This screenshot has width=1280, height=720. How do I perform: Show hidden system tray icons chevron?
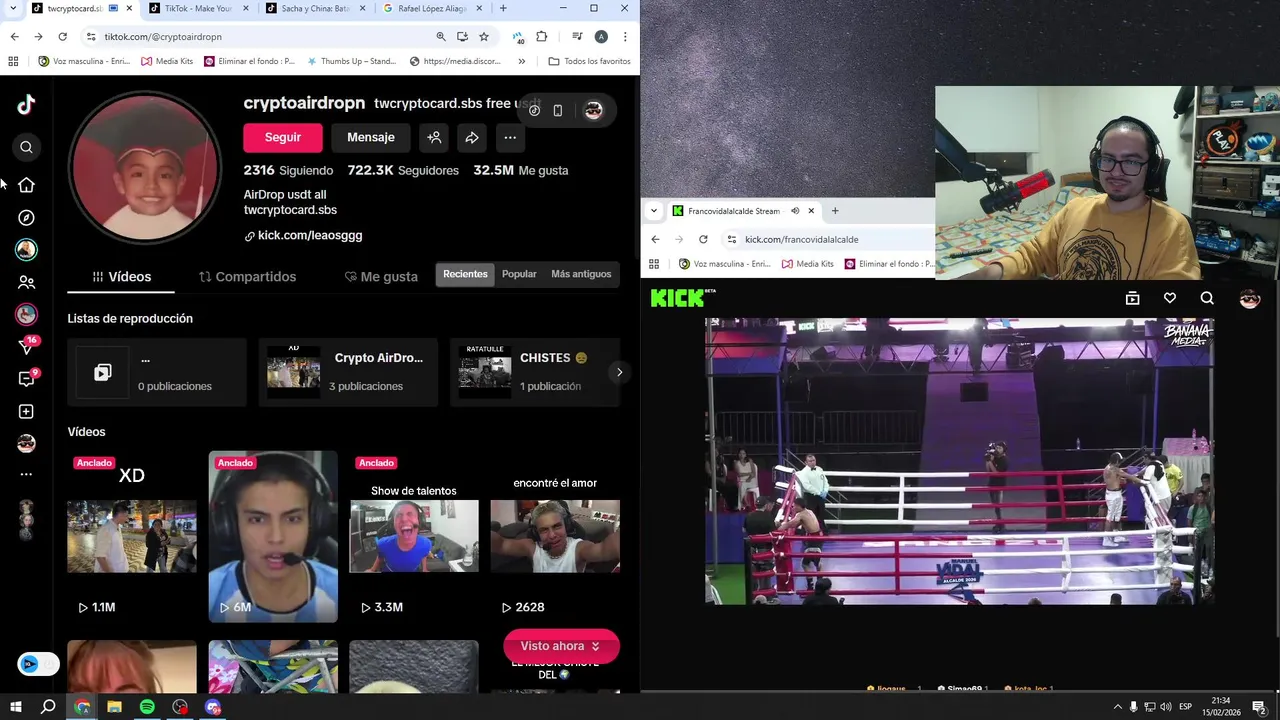1117,707
